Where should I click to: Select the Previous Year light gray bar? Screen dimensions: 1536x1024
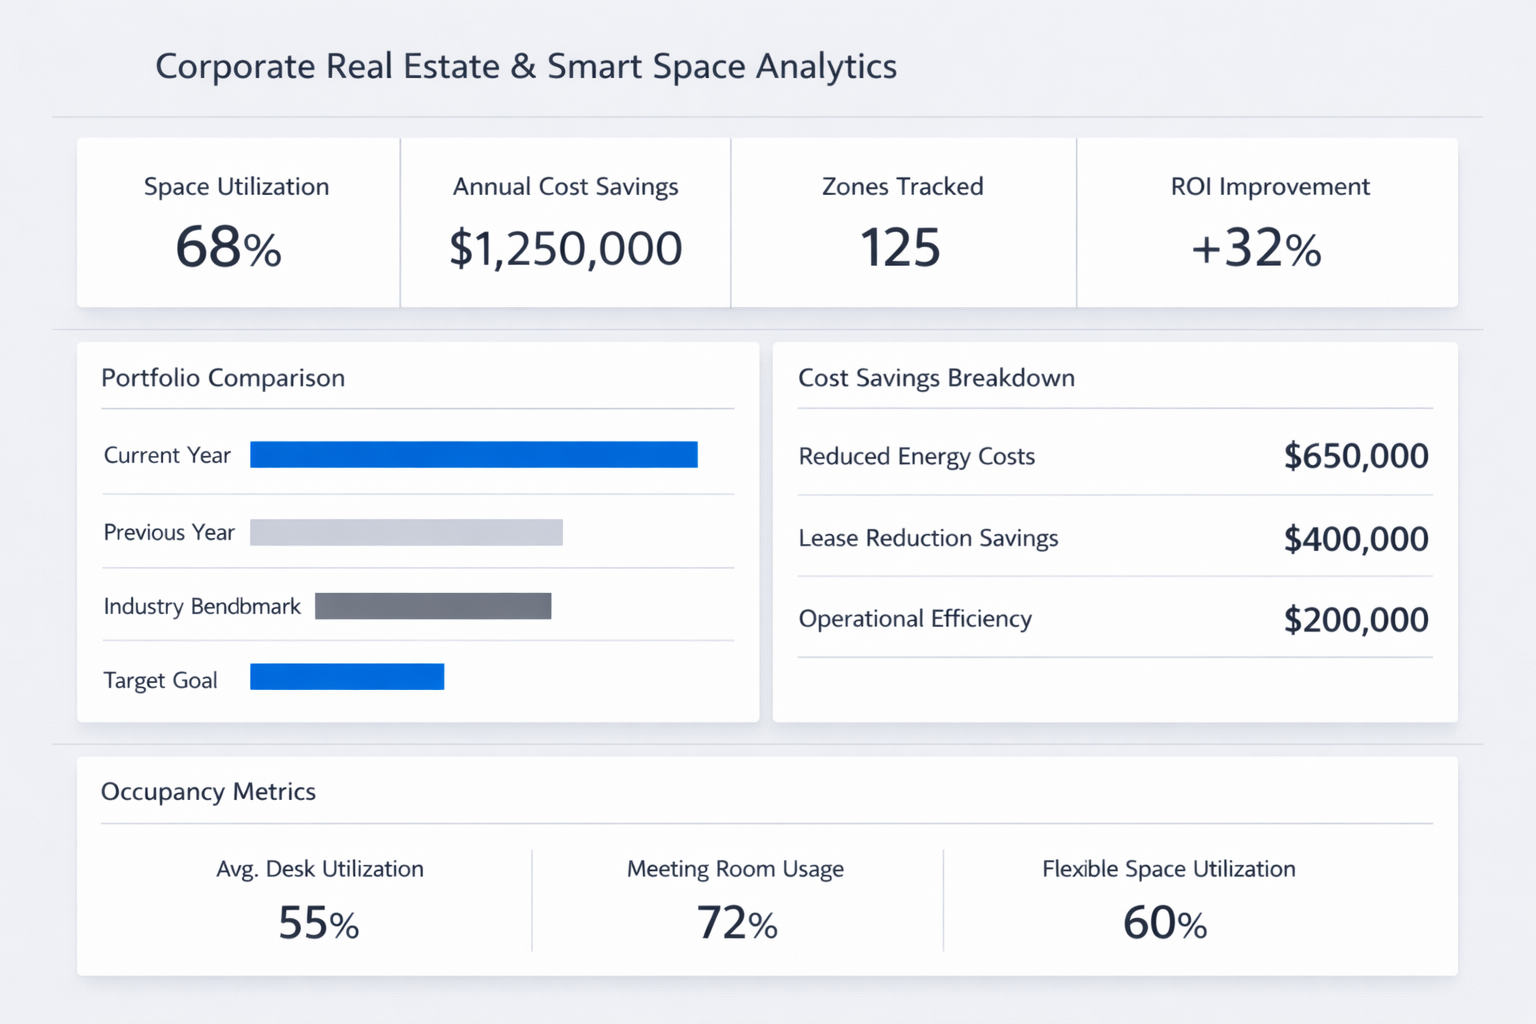406,532
